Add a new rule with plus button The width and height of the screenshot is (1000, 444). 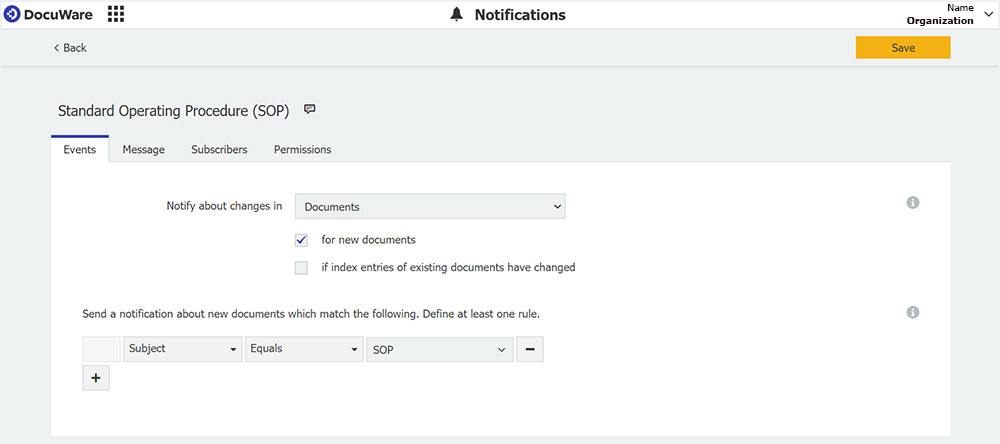[x=96, y=378]
